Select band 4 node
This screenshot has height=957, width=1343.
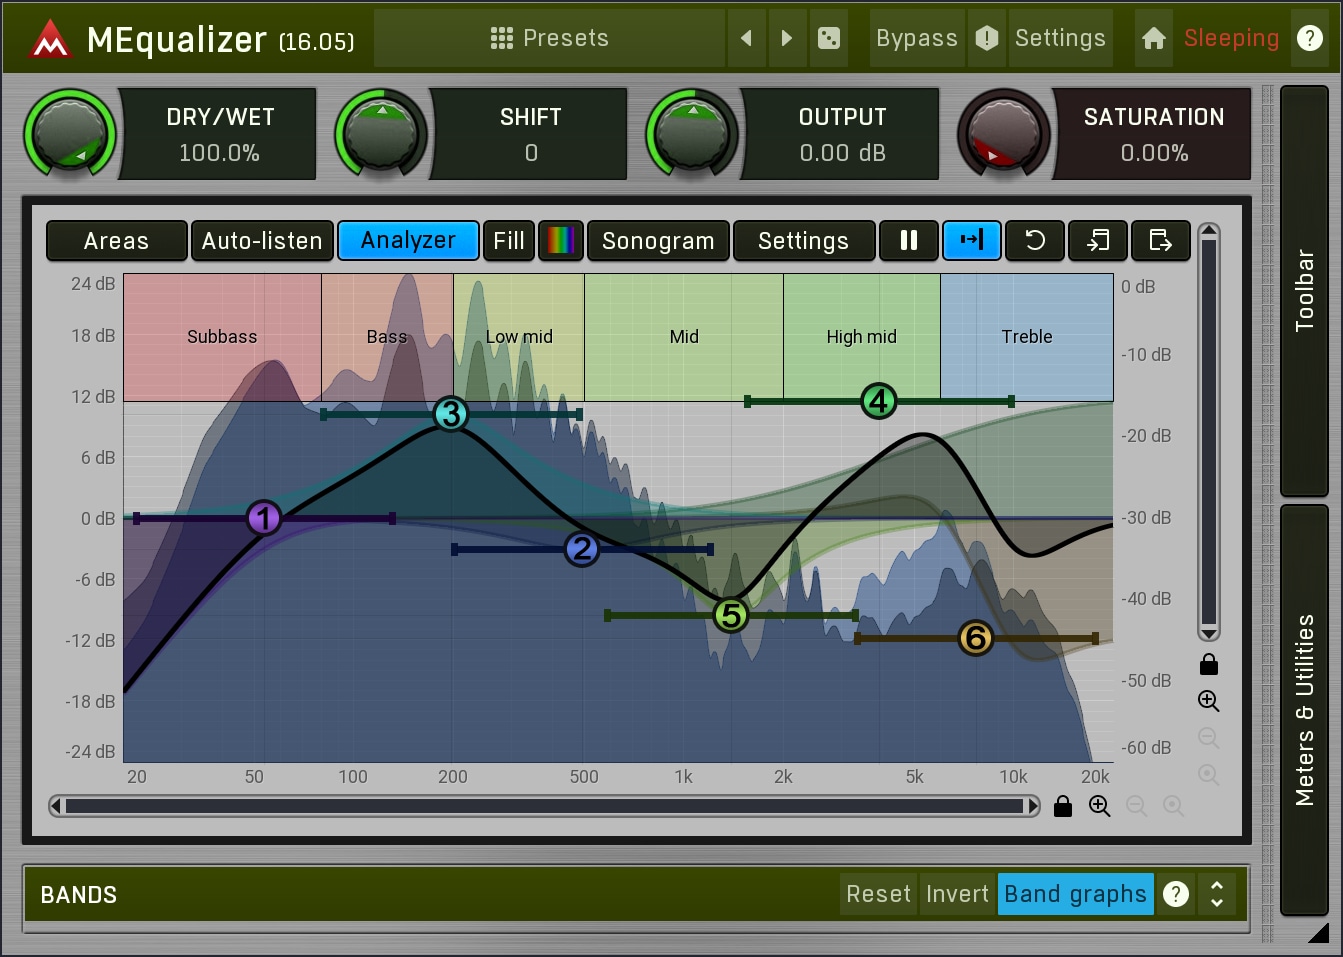(x=879, y=401)
